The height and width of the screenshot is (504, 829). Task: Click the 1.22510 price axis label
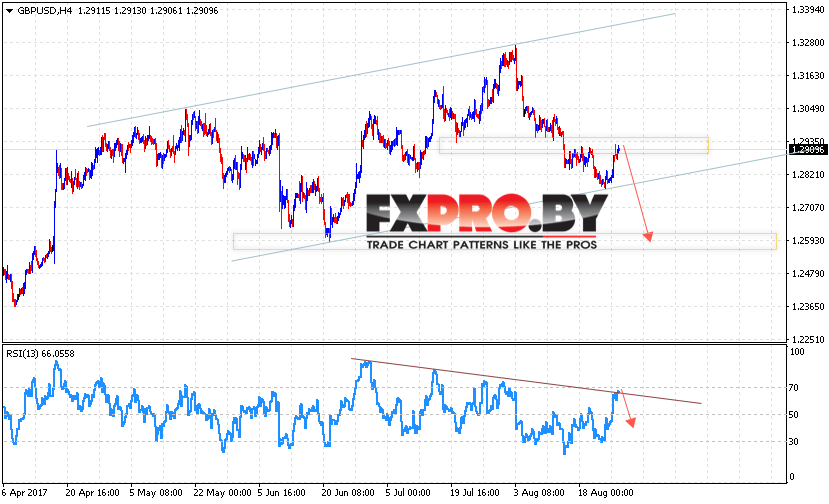point(808,340)
